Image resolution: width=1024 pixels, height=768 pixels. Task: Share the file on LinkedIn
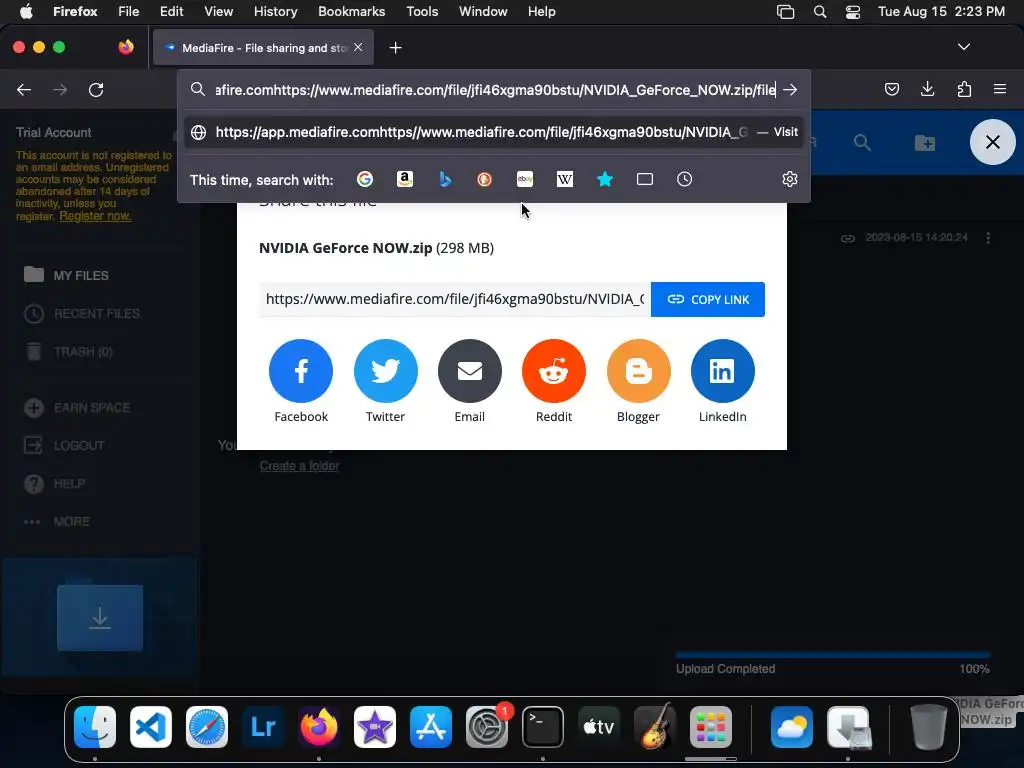point(722,371)
